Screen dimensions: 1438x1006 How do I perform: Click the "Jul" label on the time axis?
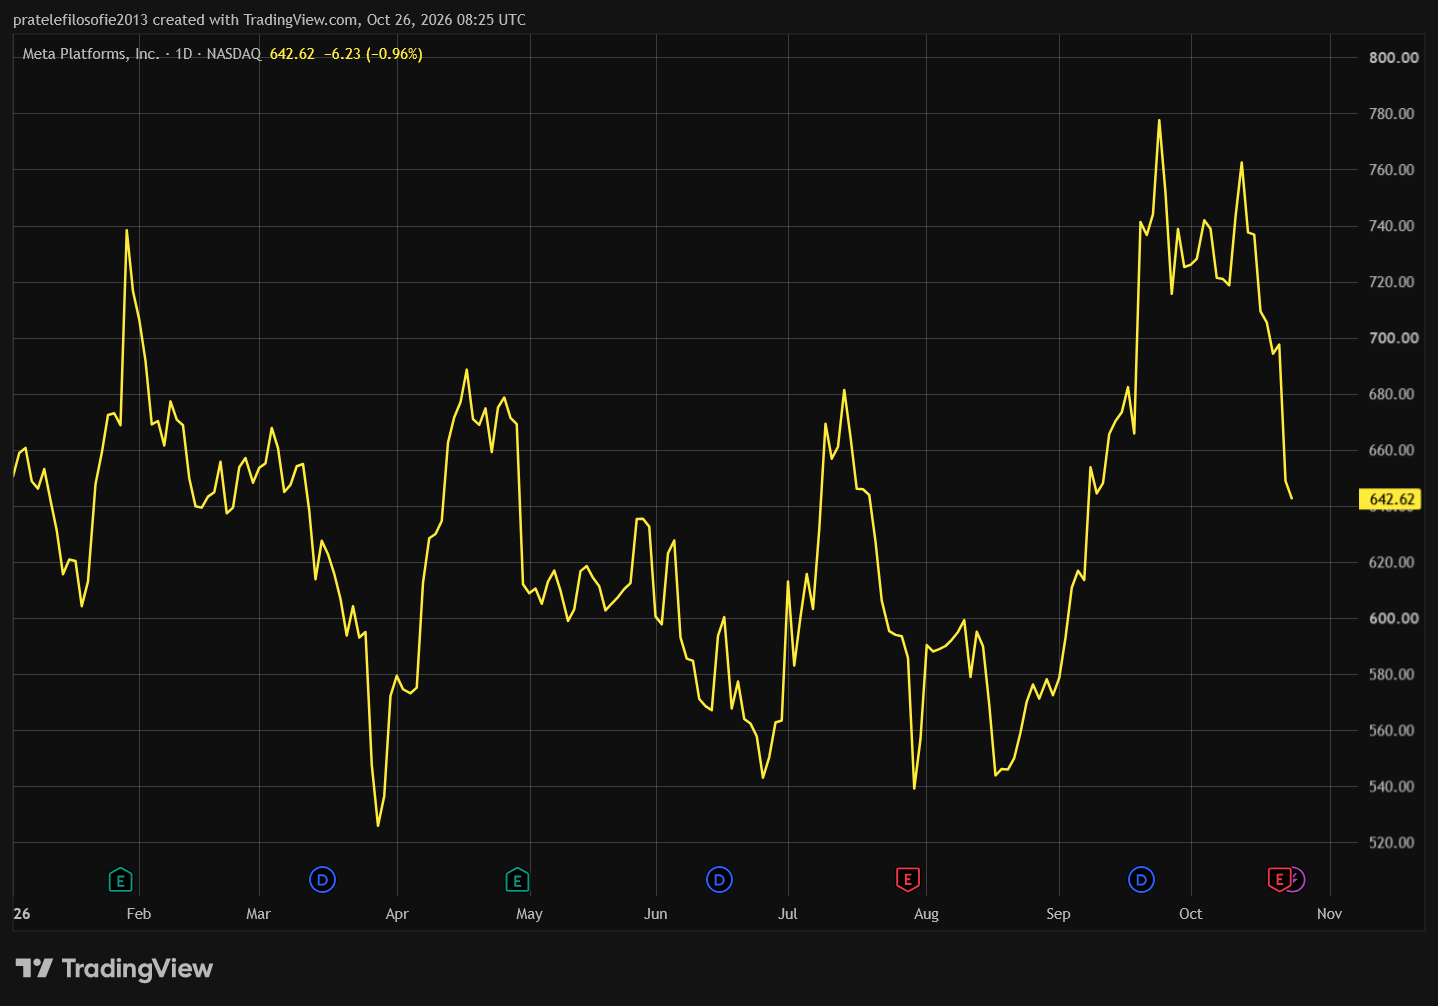[788, 914]
